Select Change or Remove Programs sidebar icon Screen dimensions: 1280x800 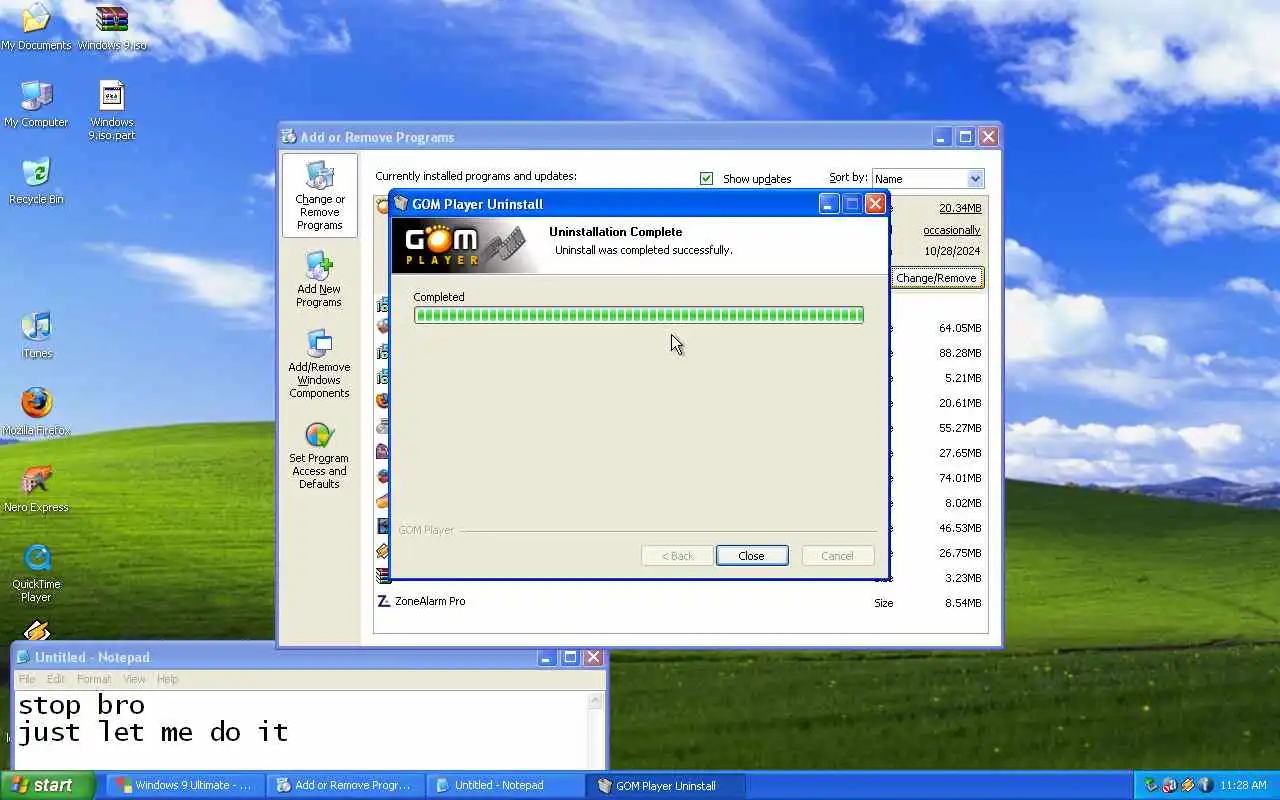pos(319,195)
